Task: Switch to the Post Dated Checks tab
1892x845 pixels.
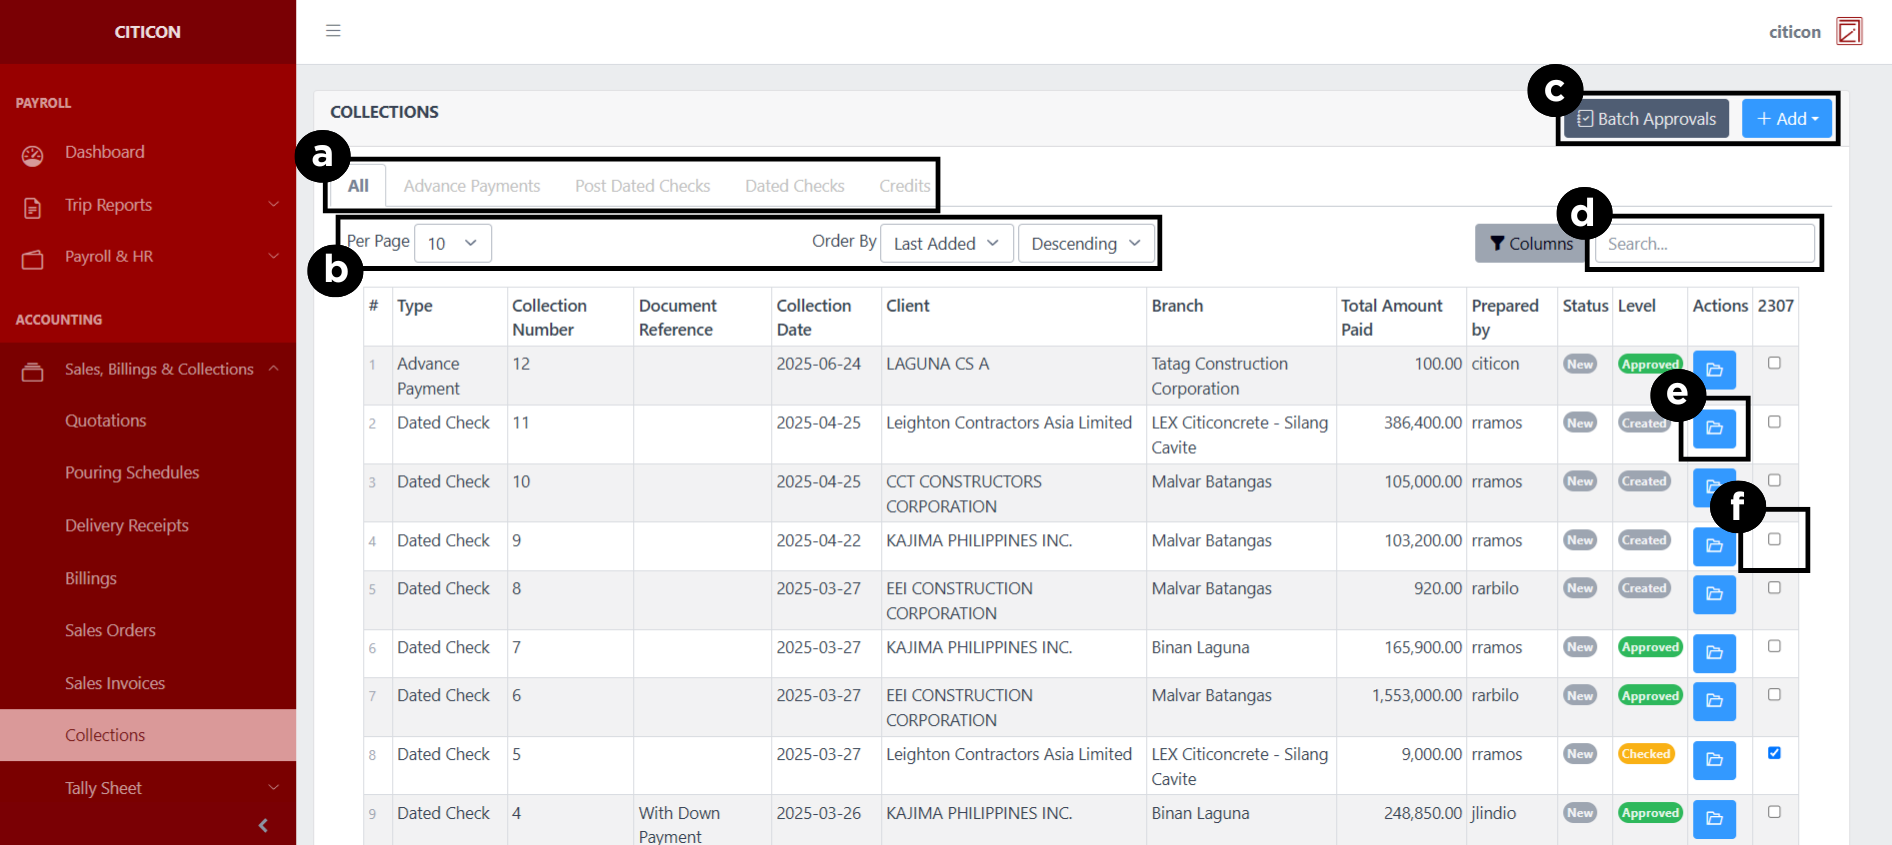Action: pyautogui.click(x=642, y=186)
